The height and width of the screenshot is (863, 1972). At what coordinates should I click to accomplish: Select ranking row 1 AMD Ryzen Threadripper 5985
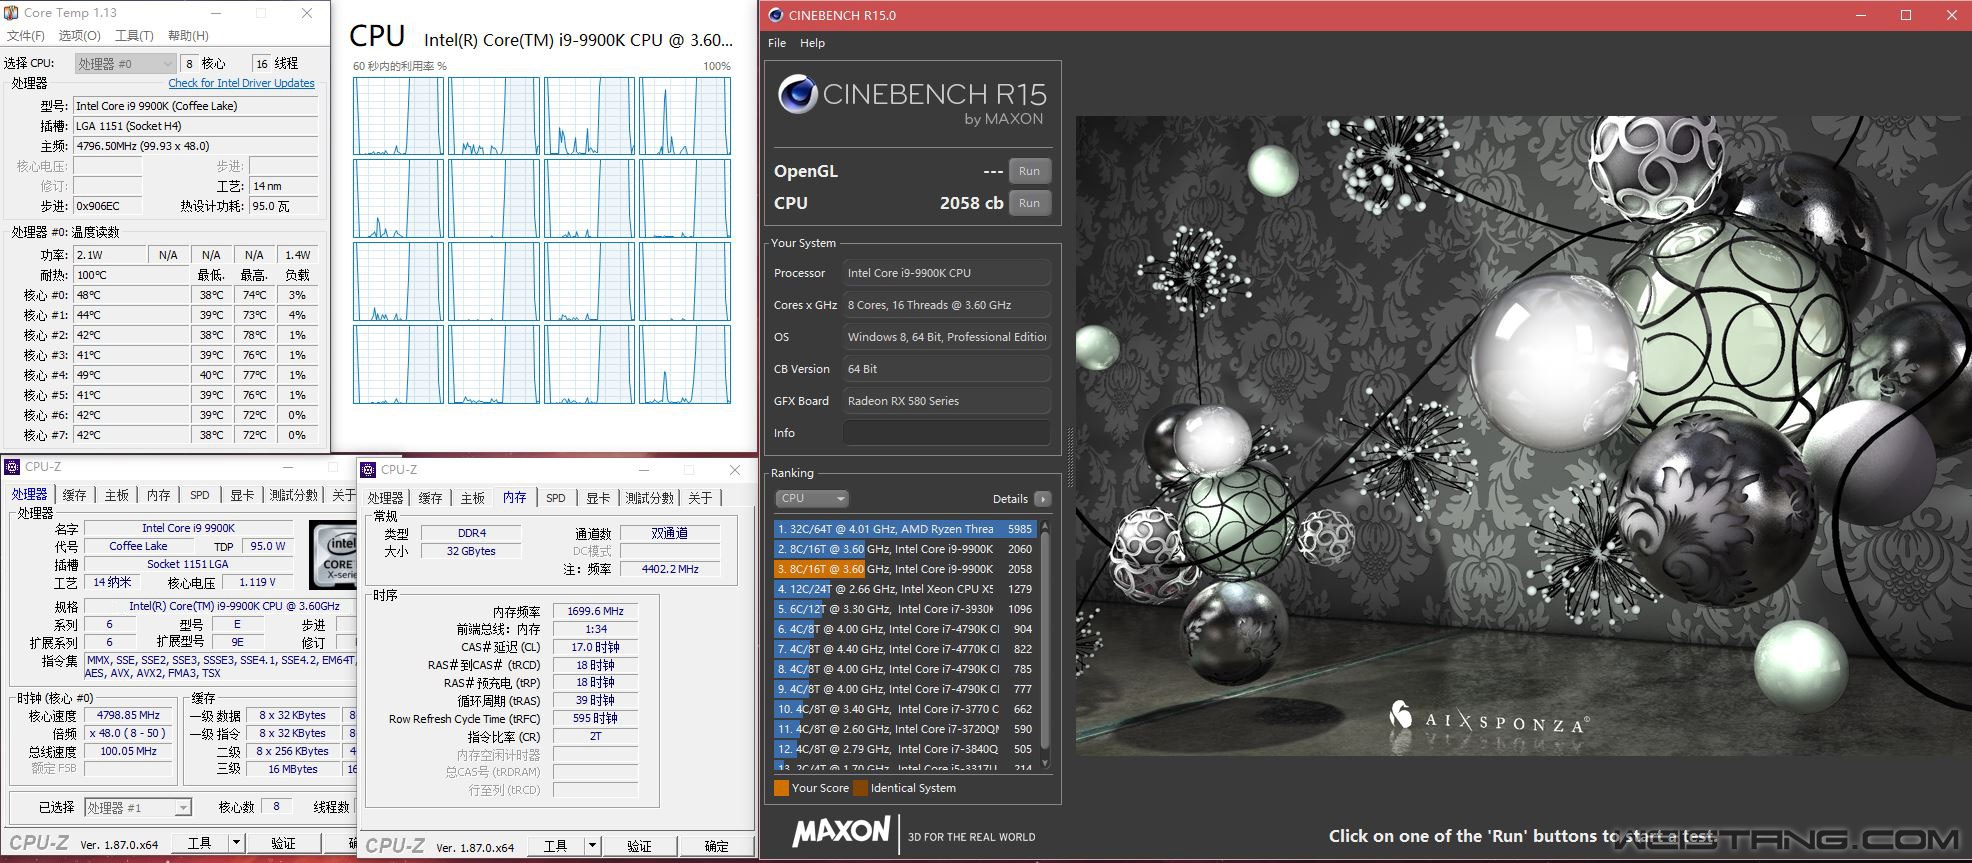click(x=905, y=529)
